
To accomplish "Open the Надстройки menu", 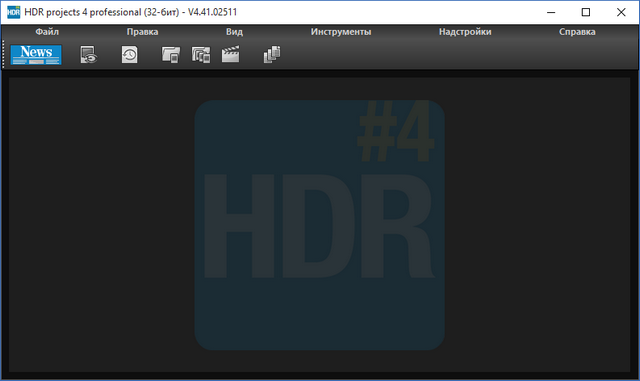I will click(x=465, y=32).
